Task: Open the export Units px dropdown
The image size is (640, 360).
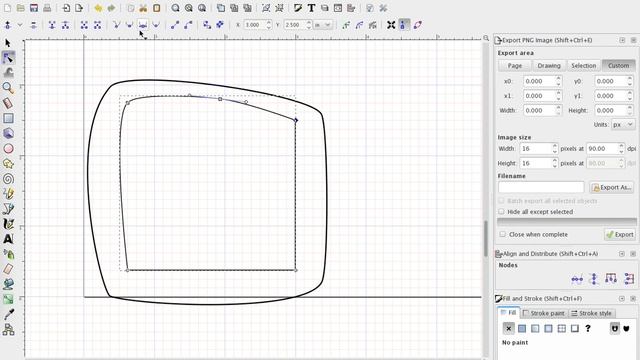Action: pos(623,124)
